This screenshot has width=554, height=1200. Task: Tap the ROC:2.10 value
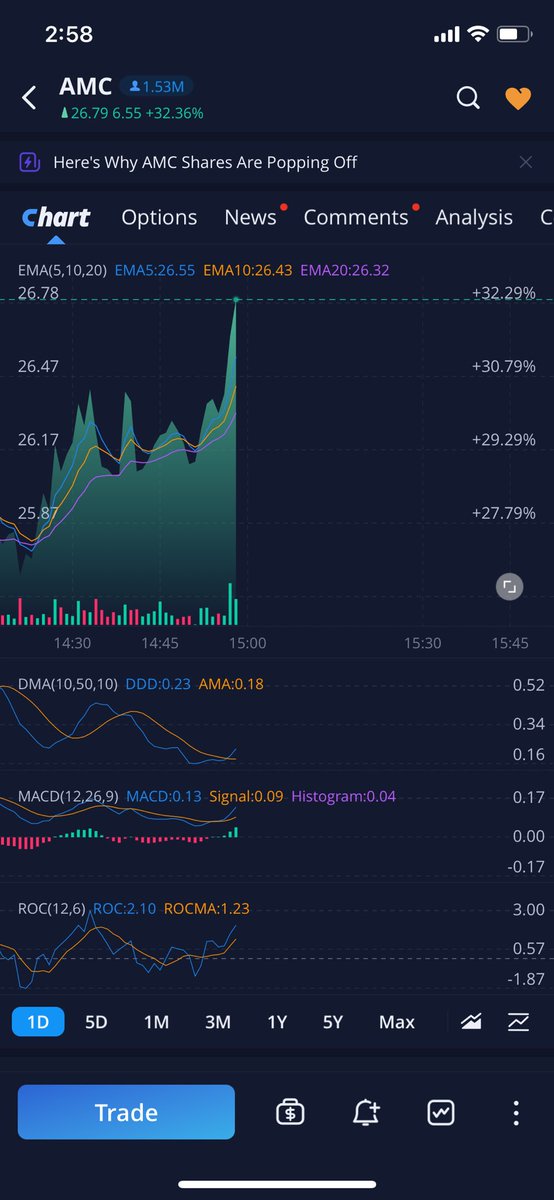tap(125, 909)
